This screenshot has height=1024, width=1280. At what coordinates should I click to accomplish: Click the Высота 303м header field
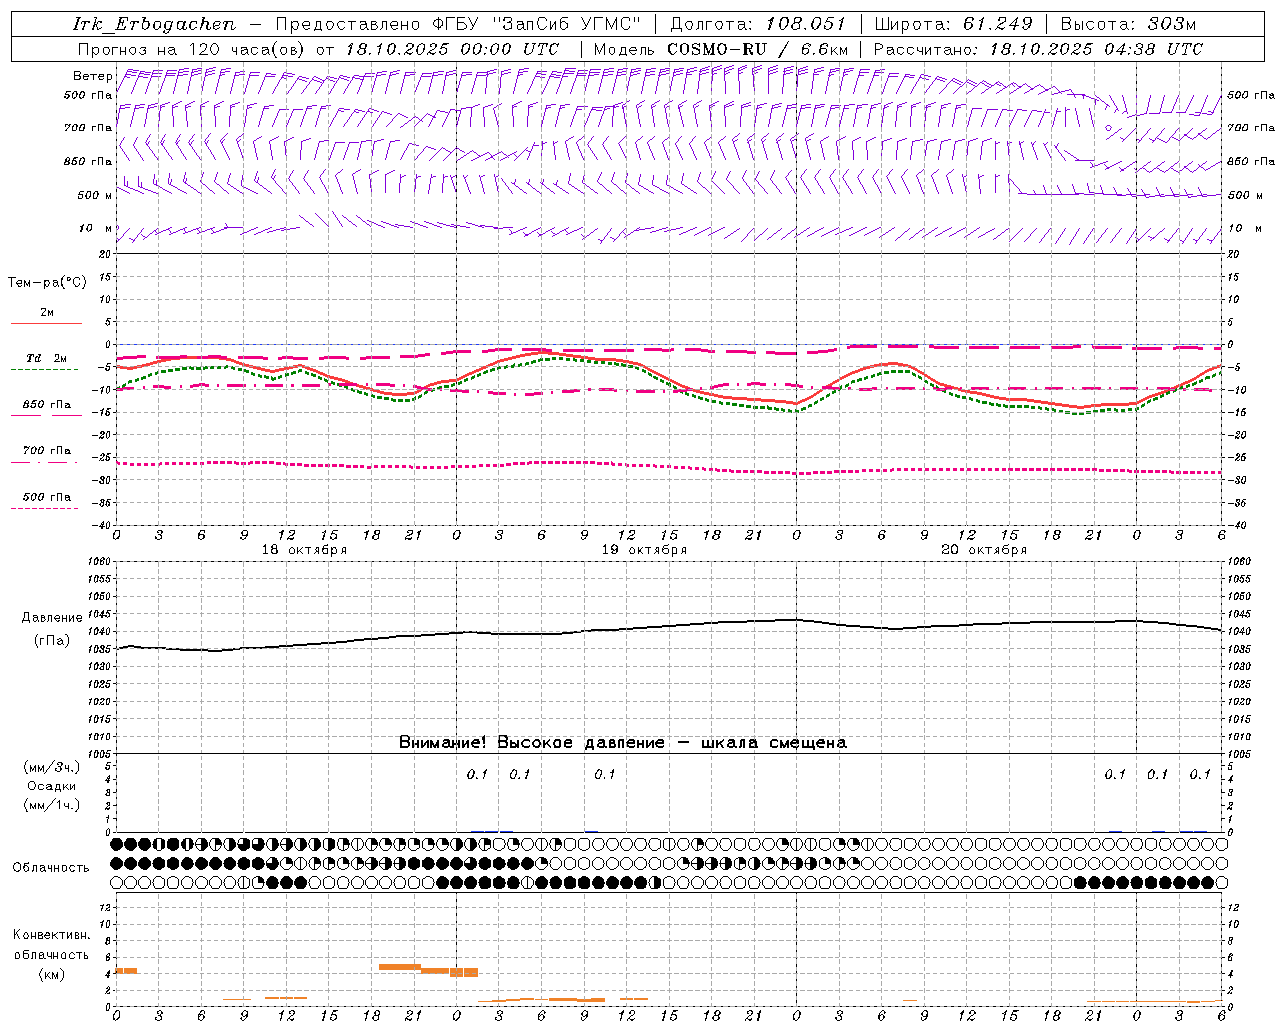pos(1128,24)
